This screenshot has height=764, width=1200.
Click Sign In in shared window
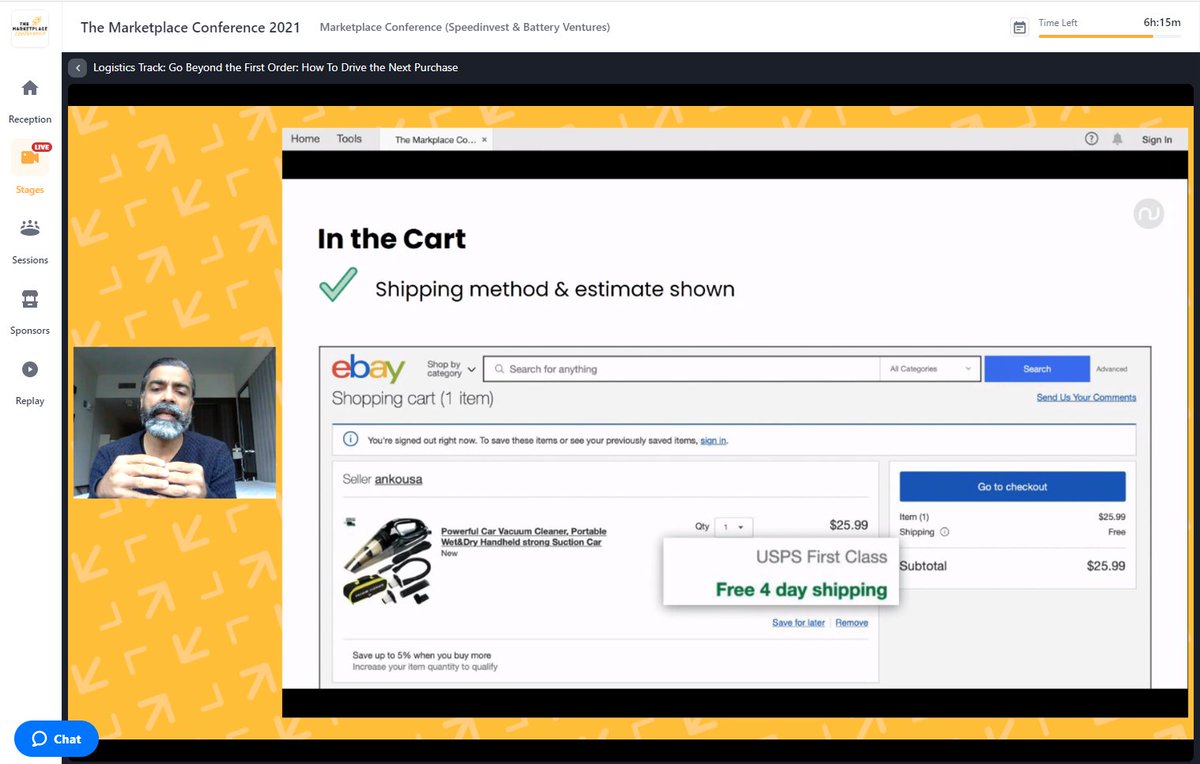click(1157, 139)
